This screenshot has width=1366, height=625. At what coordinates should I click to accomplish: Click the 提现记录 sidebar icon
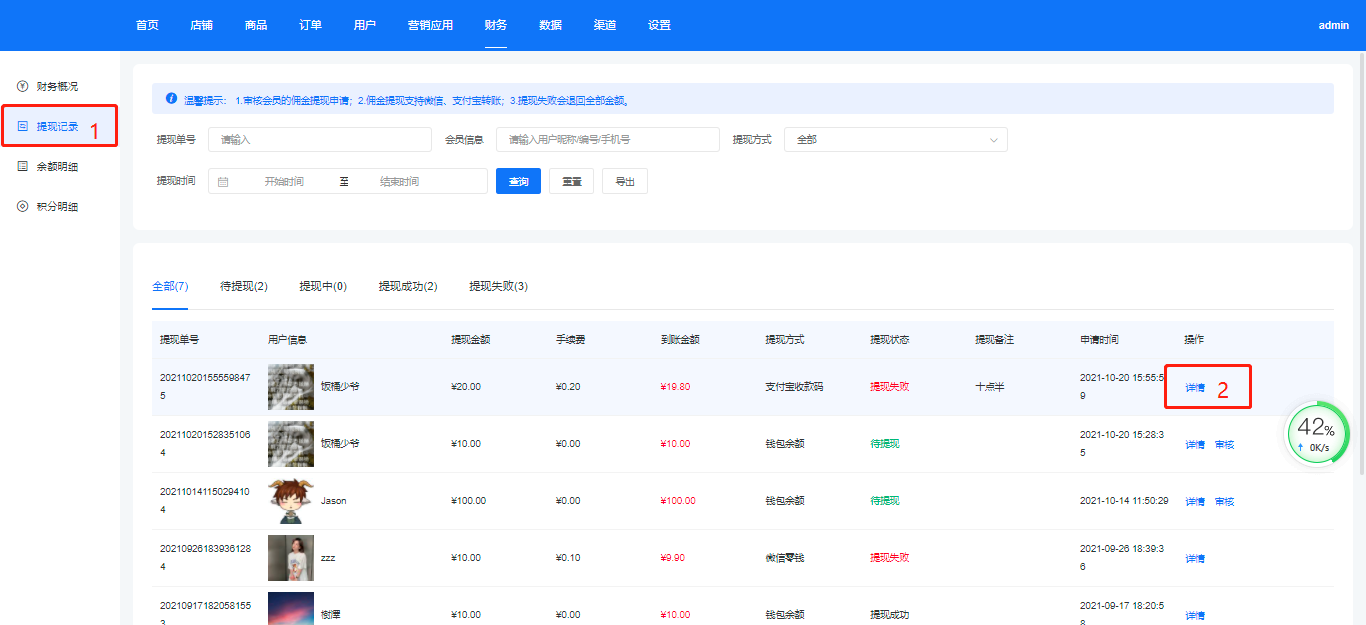pyautogui.click(x=23, y=127)
